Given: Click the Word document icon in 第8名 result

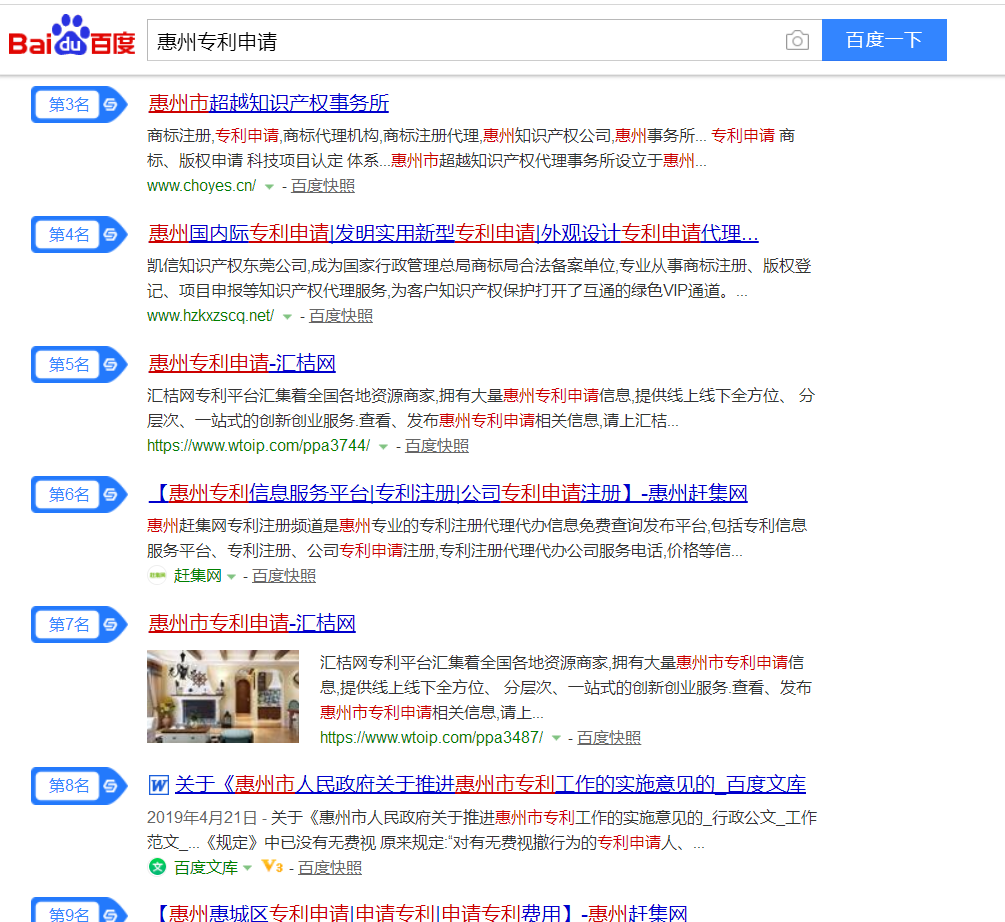Looking at the screenshot, I should [158, 785].
